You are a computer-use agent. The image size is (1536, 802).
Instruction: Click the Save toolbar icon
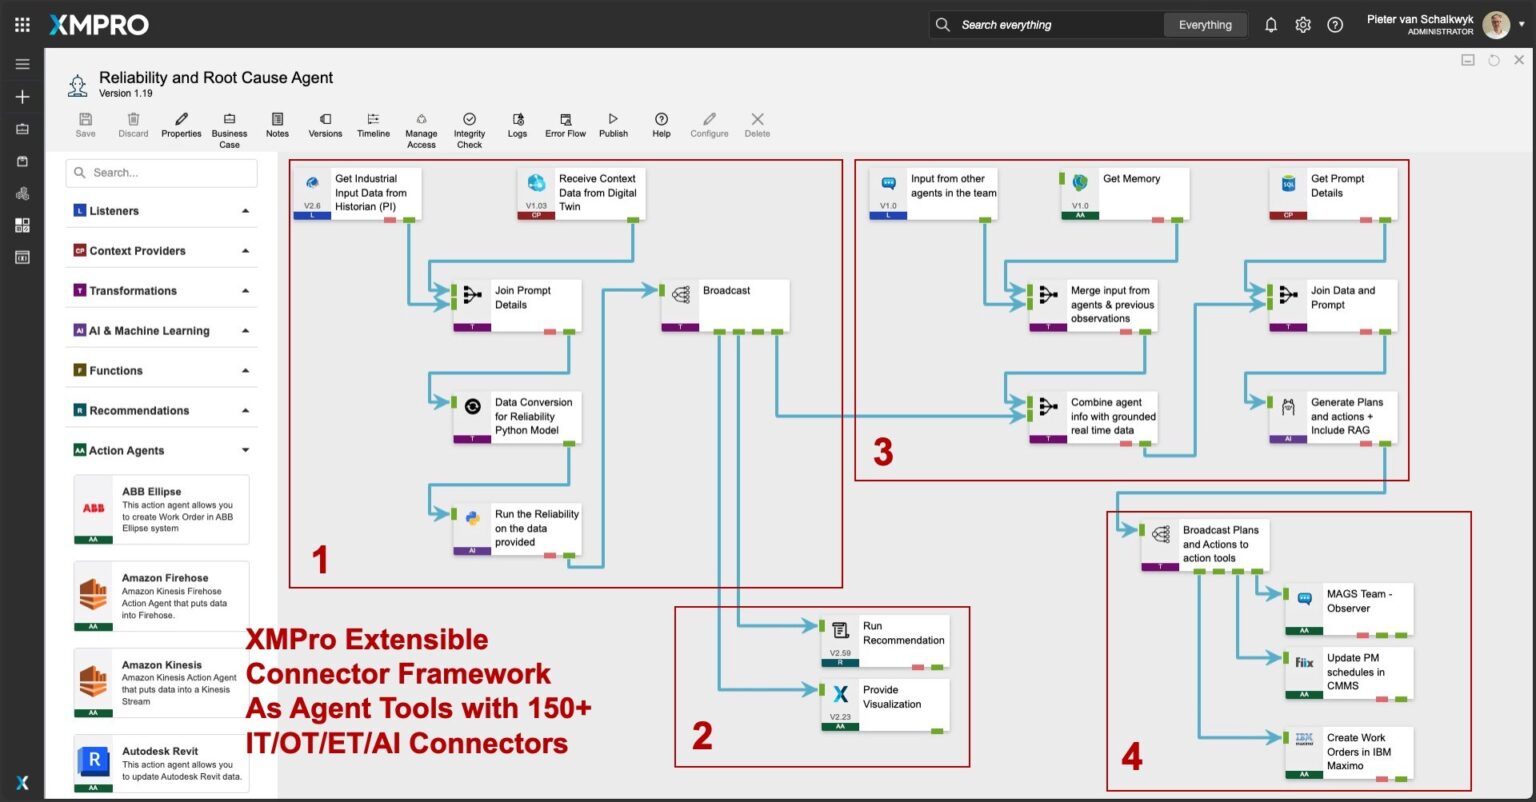click(x=86, y=124)
